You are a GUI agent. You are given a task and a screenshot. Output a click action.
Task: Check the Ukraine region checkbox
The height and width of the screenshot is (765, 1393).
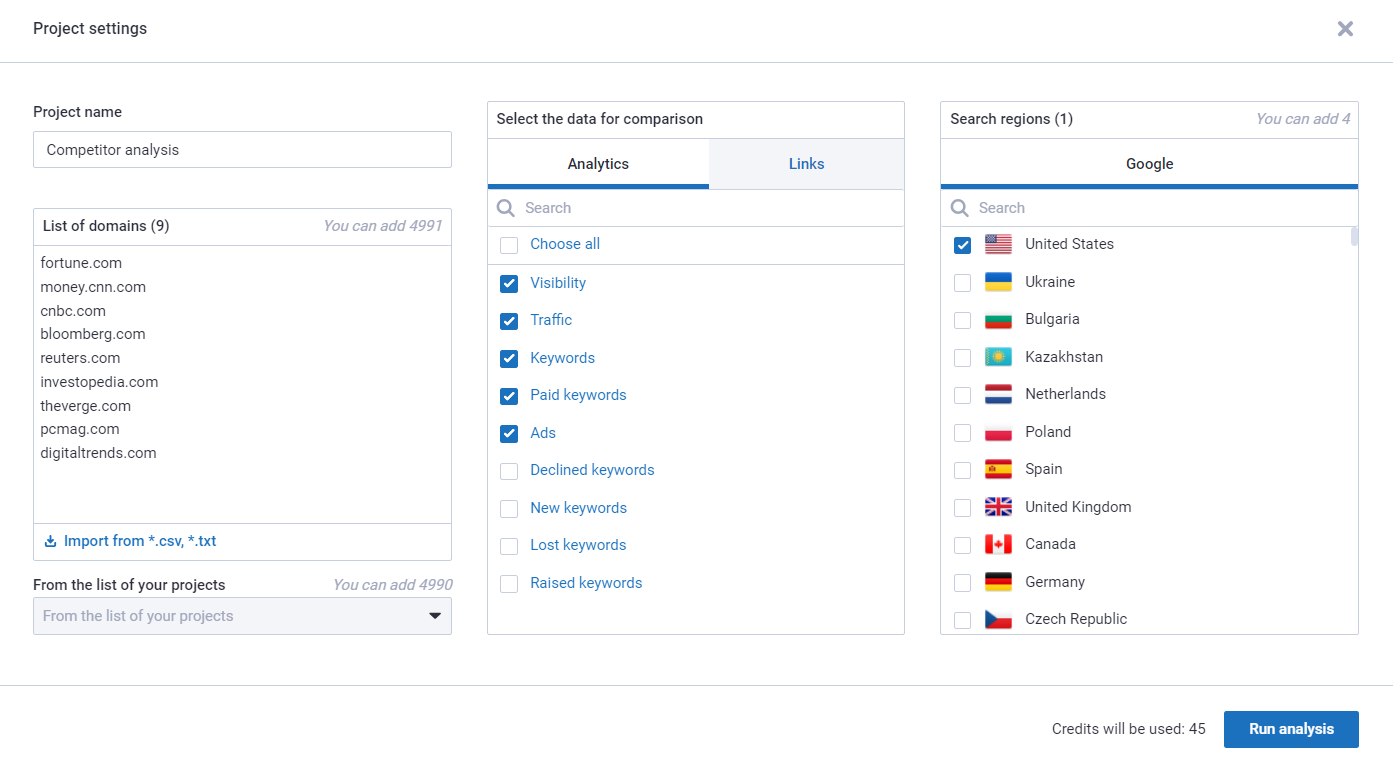pos(962,283)
